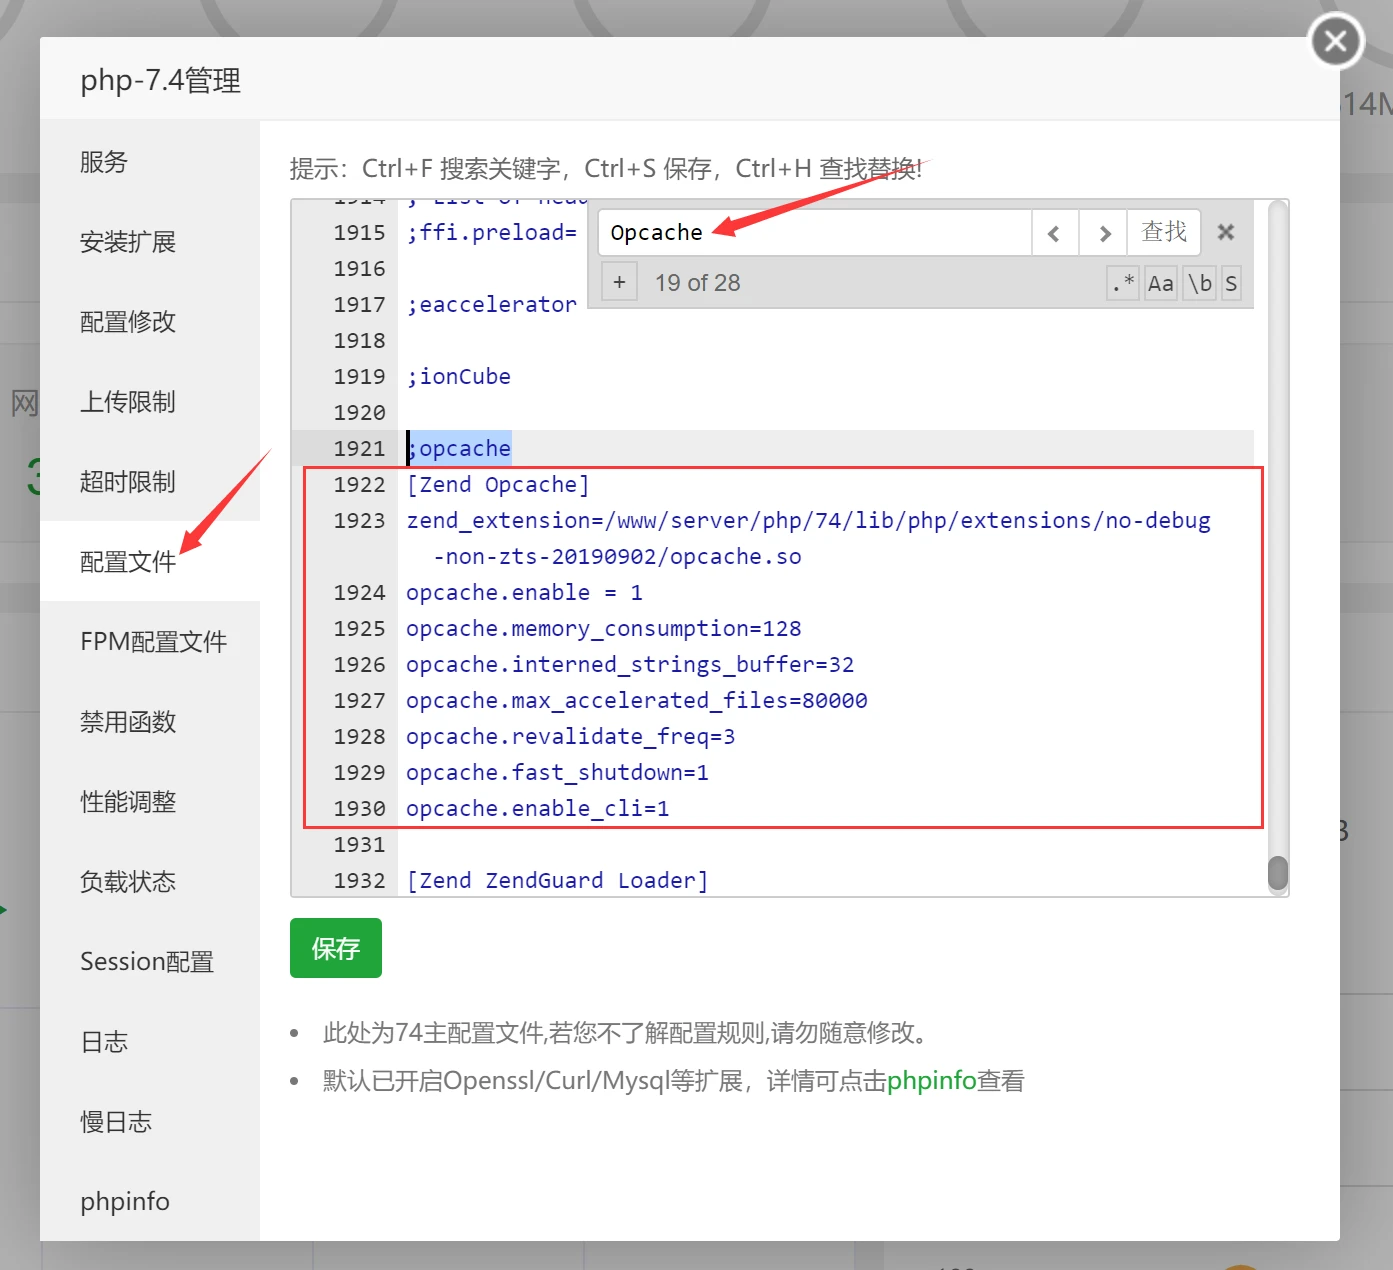
Task: Click the search input containing Opcache
Action: coord(810,232)
